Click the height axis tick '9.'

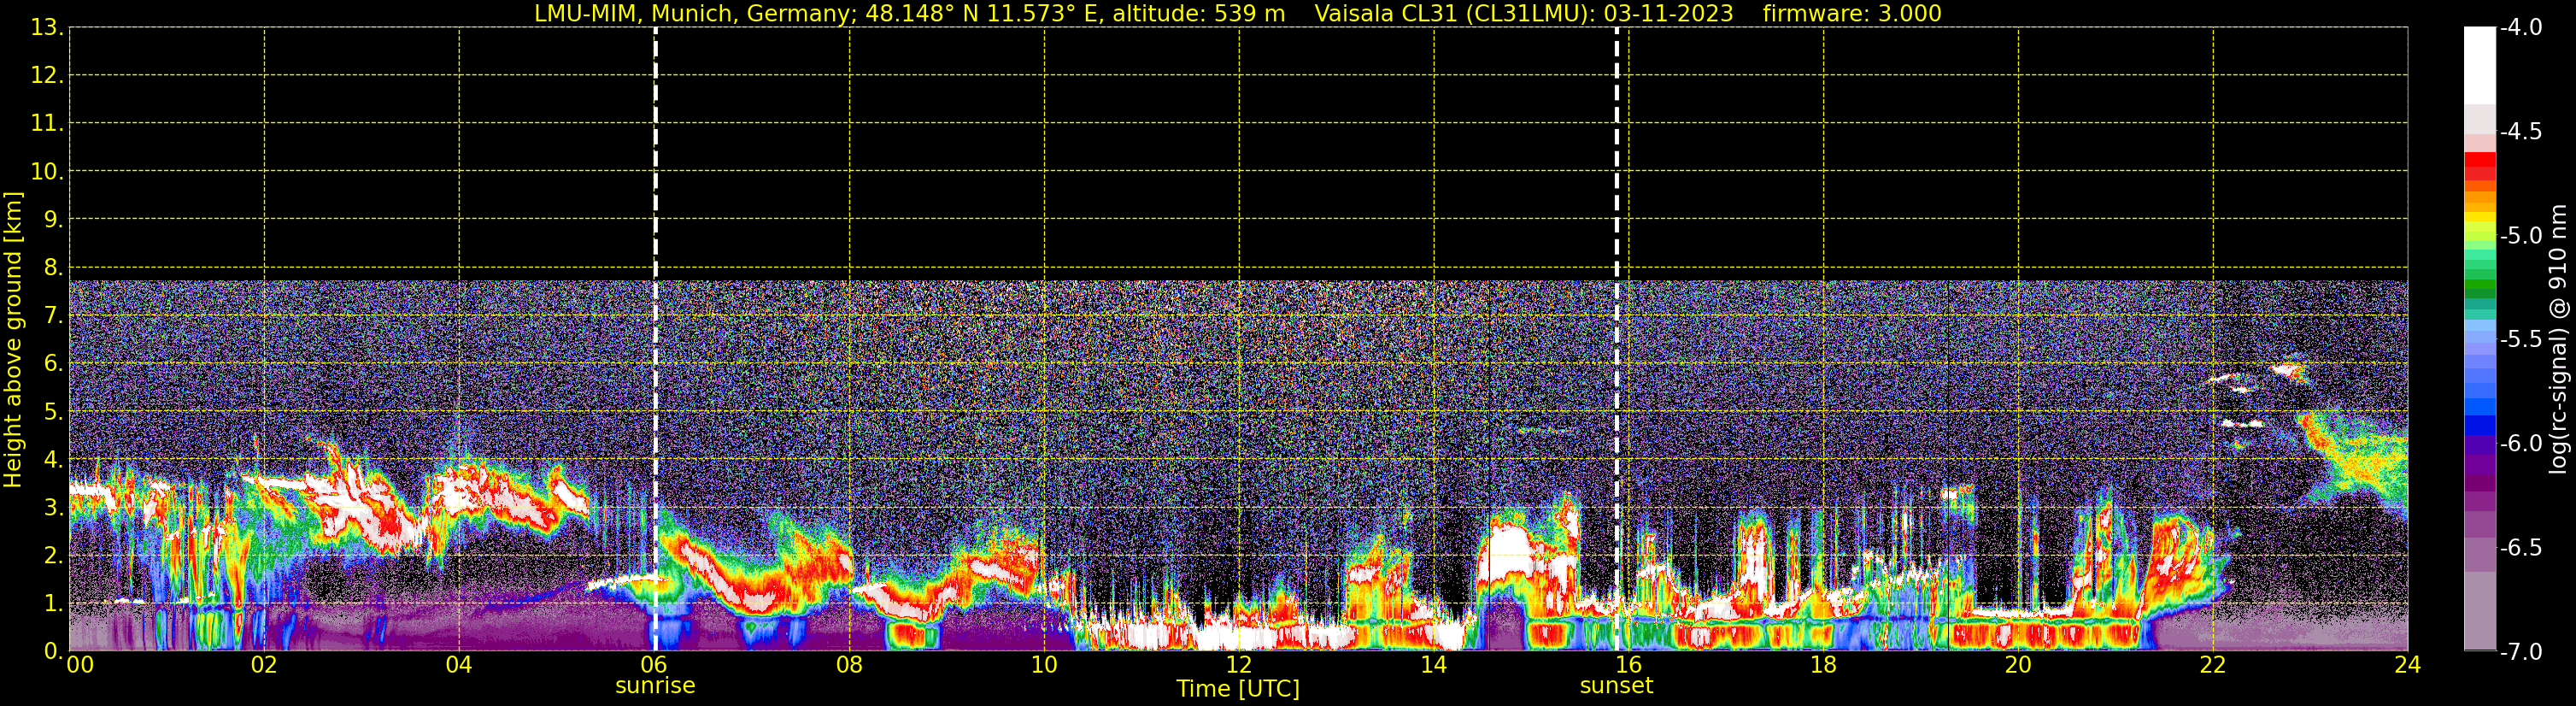click(x=53, y=220)
